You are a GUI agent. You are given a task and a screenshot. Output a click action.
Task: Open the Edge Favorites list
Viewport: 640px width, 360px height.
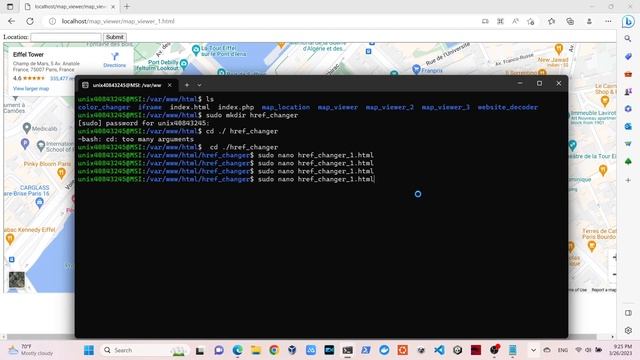click(x=551, y=21)
